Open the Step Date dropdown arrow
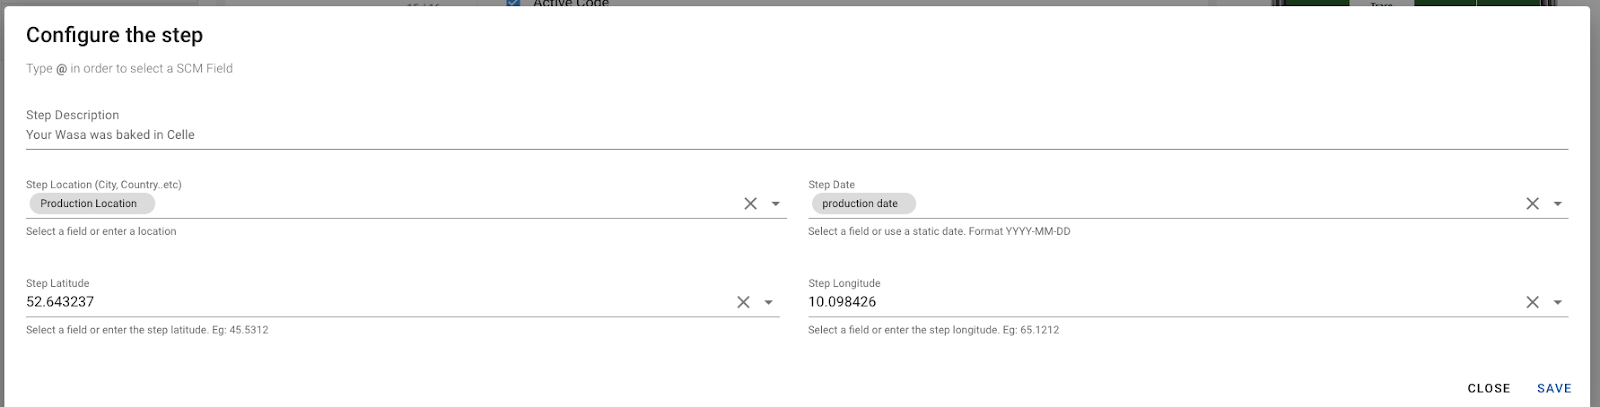The image size is (1600, 407). pyautogui.click(x=1558, y=204)
